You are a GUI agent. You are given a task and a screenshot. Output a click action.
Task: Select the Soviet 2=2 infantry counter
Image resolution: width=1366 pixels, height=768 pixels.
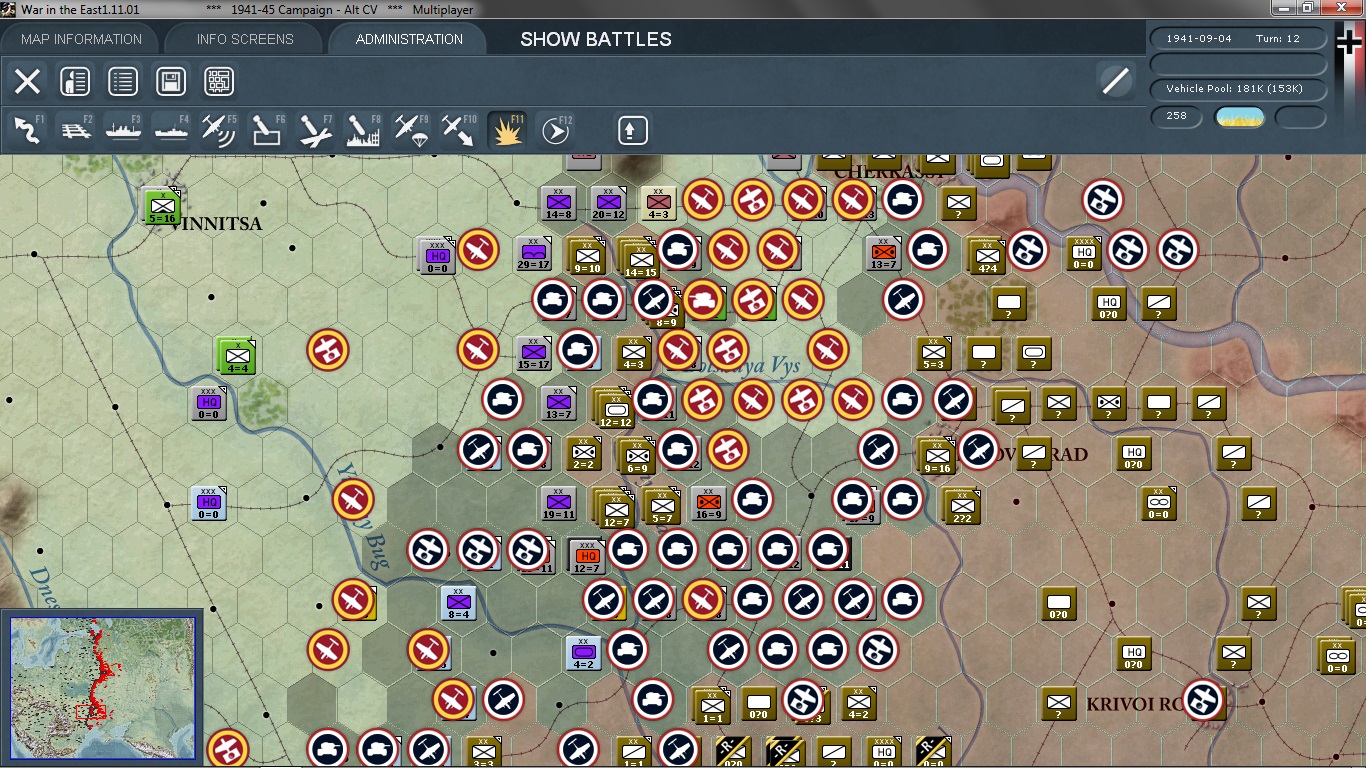[x=584, y=454]
